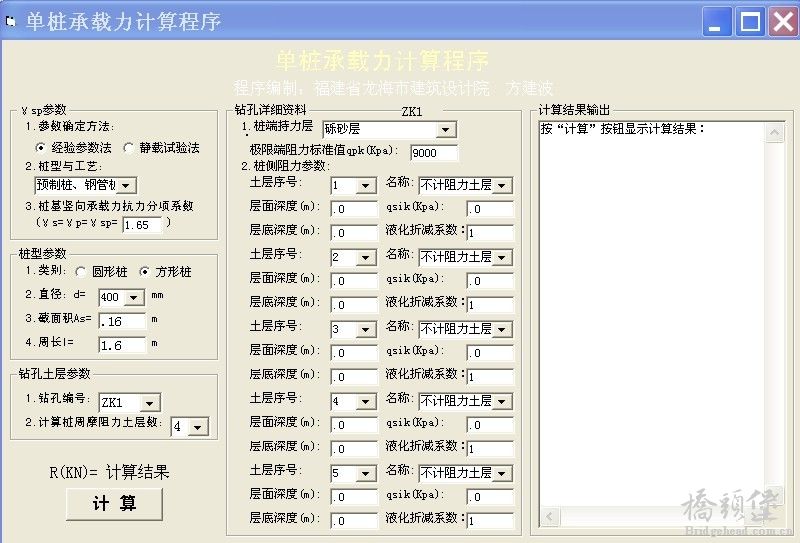
Task: Open 土层序号 dropdown showing 1
Action: coord(366,185)
